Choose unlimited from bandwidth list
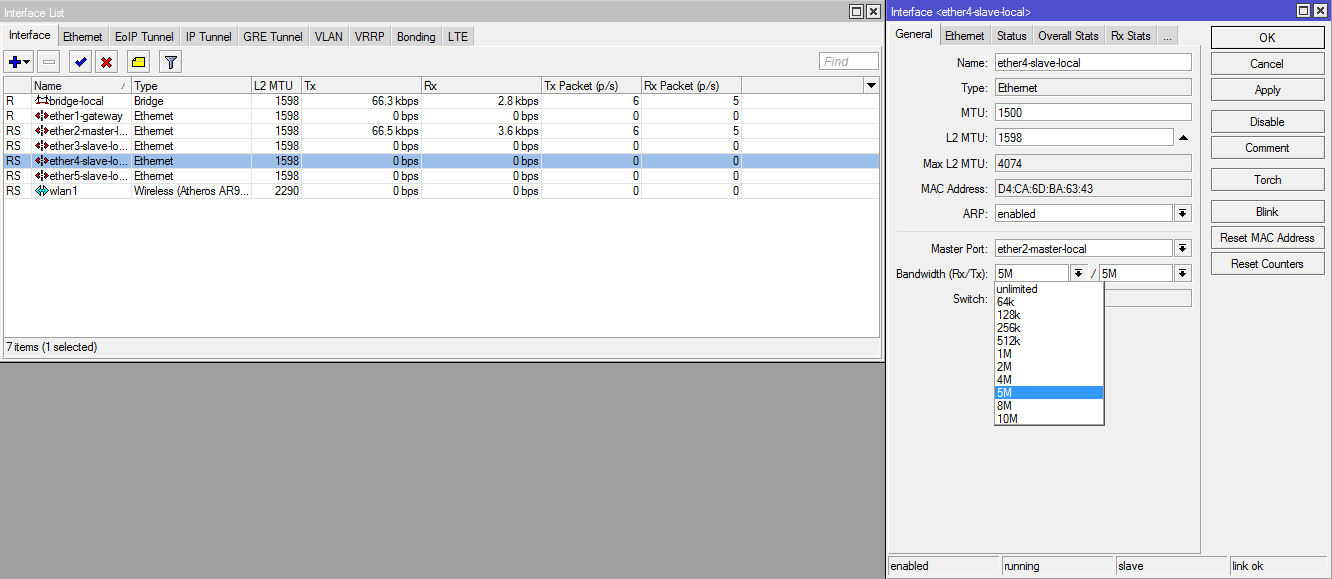The height and width of the screenshot is (579, 1332). (1049, 289)
